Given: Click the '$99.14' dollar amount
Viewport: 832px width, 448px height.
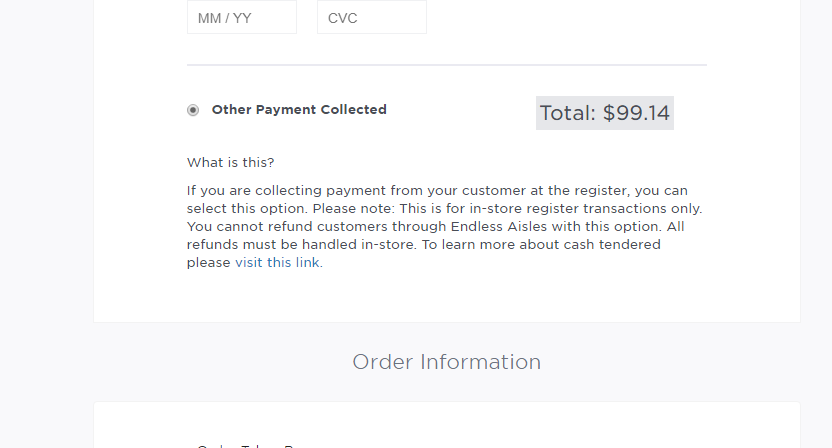Looking at the screenshot, I should point(638,113).
